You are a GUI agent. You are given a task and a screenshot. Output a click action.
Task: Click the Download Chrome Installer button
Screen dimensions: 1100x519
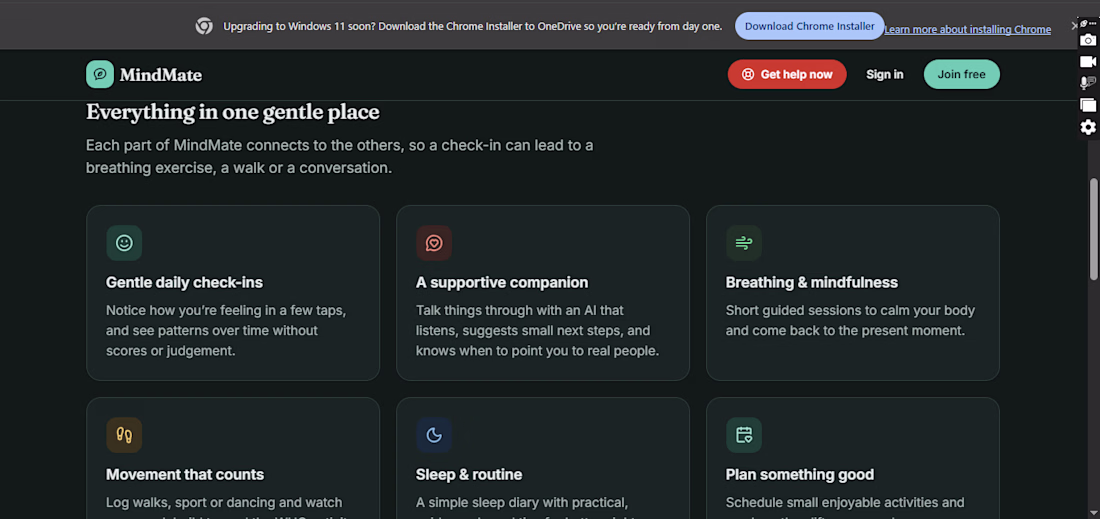pyautogui.click(x=810, y=26)
